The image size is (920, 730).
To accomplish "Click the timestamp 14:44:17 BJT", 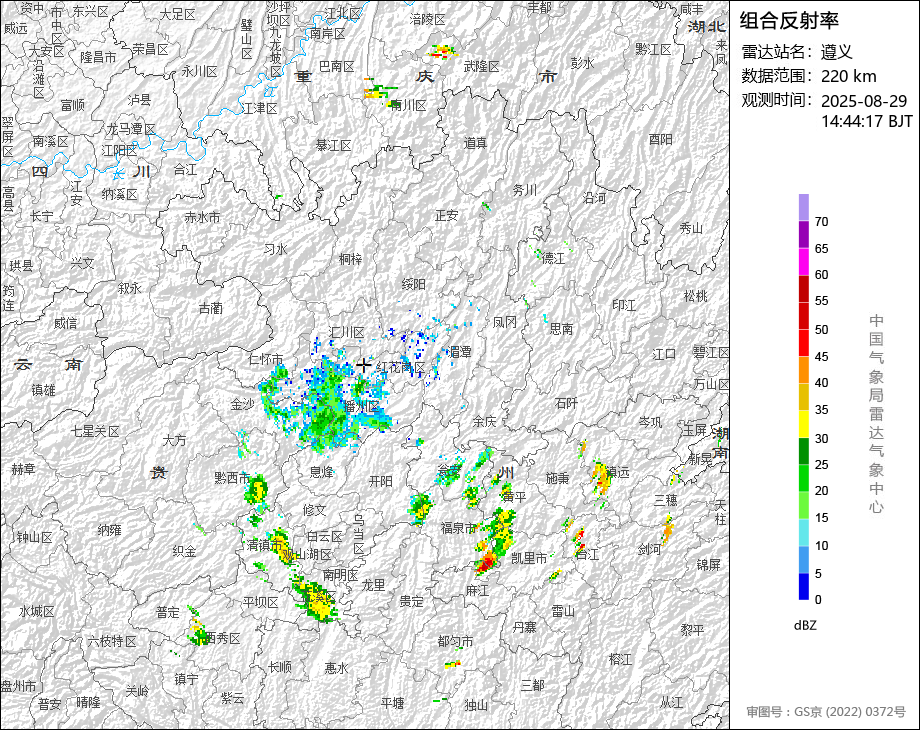I will (x=867, y=121).
